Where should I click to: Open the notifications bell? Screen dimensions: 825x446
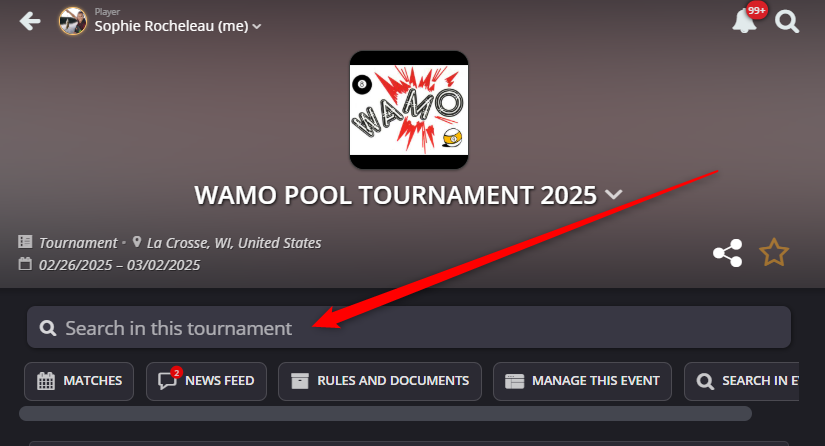tap(744, 21)
